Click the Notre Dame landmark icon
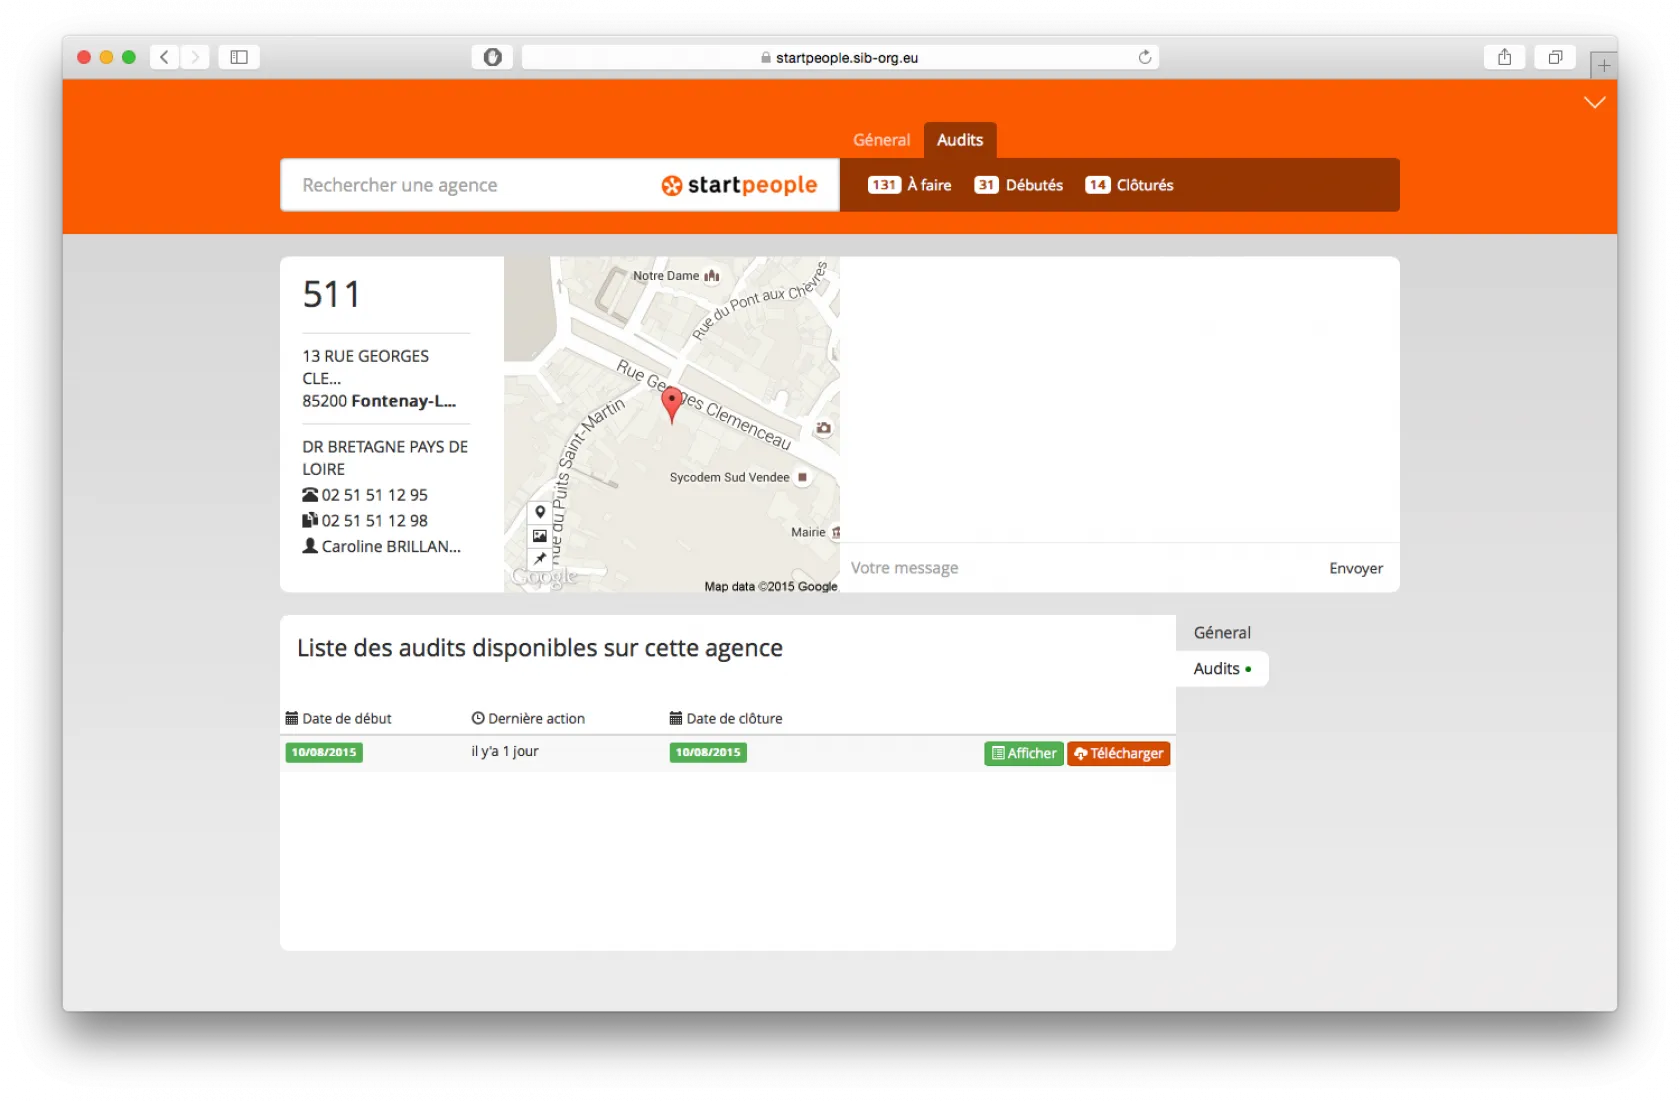This screenshot has width=1680, height=1101. [x=712, y=276]
